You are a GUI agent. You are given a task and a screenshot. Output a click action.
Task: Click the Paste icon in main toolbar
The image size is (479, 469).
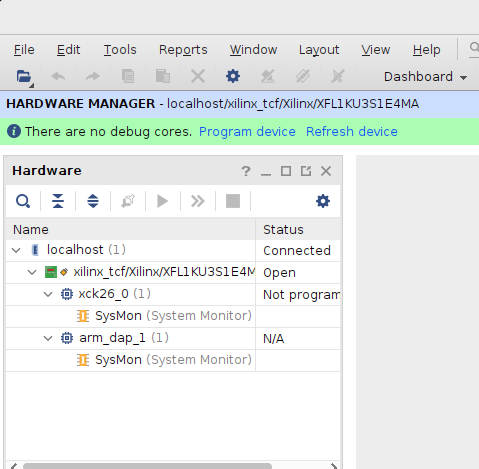tap(163, 77)
